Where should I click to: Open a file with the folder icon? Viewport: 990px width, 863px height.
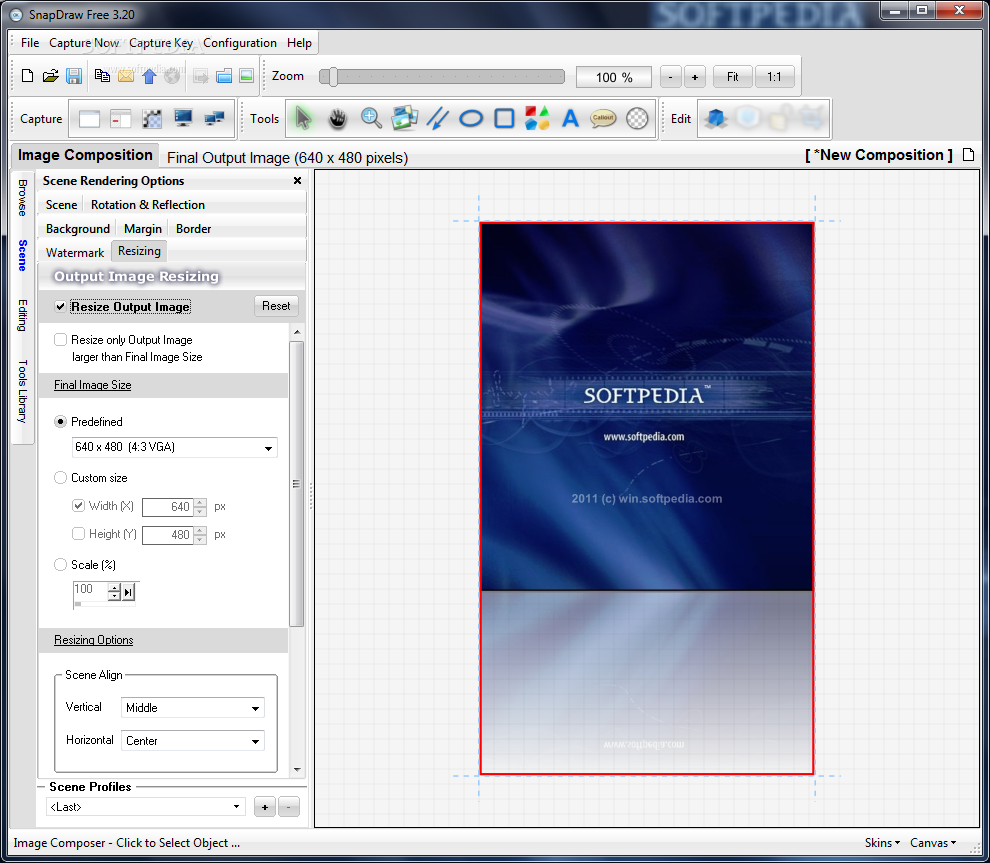(51, 76)
